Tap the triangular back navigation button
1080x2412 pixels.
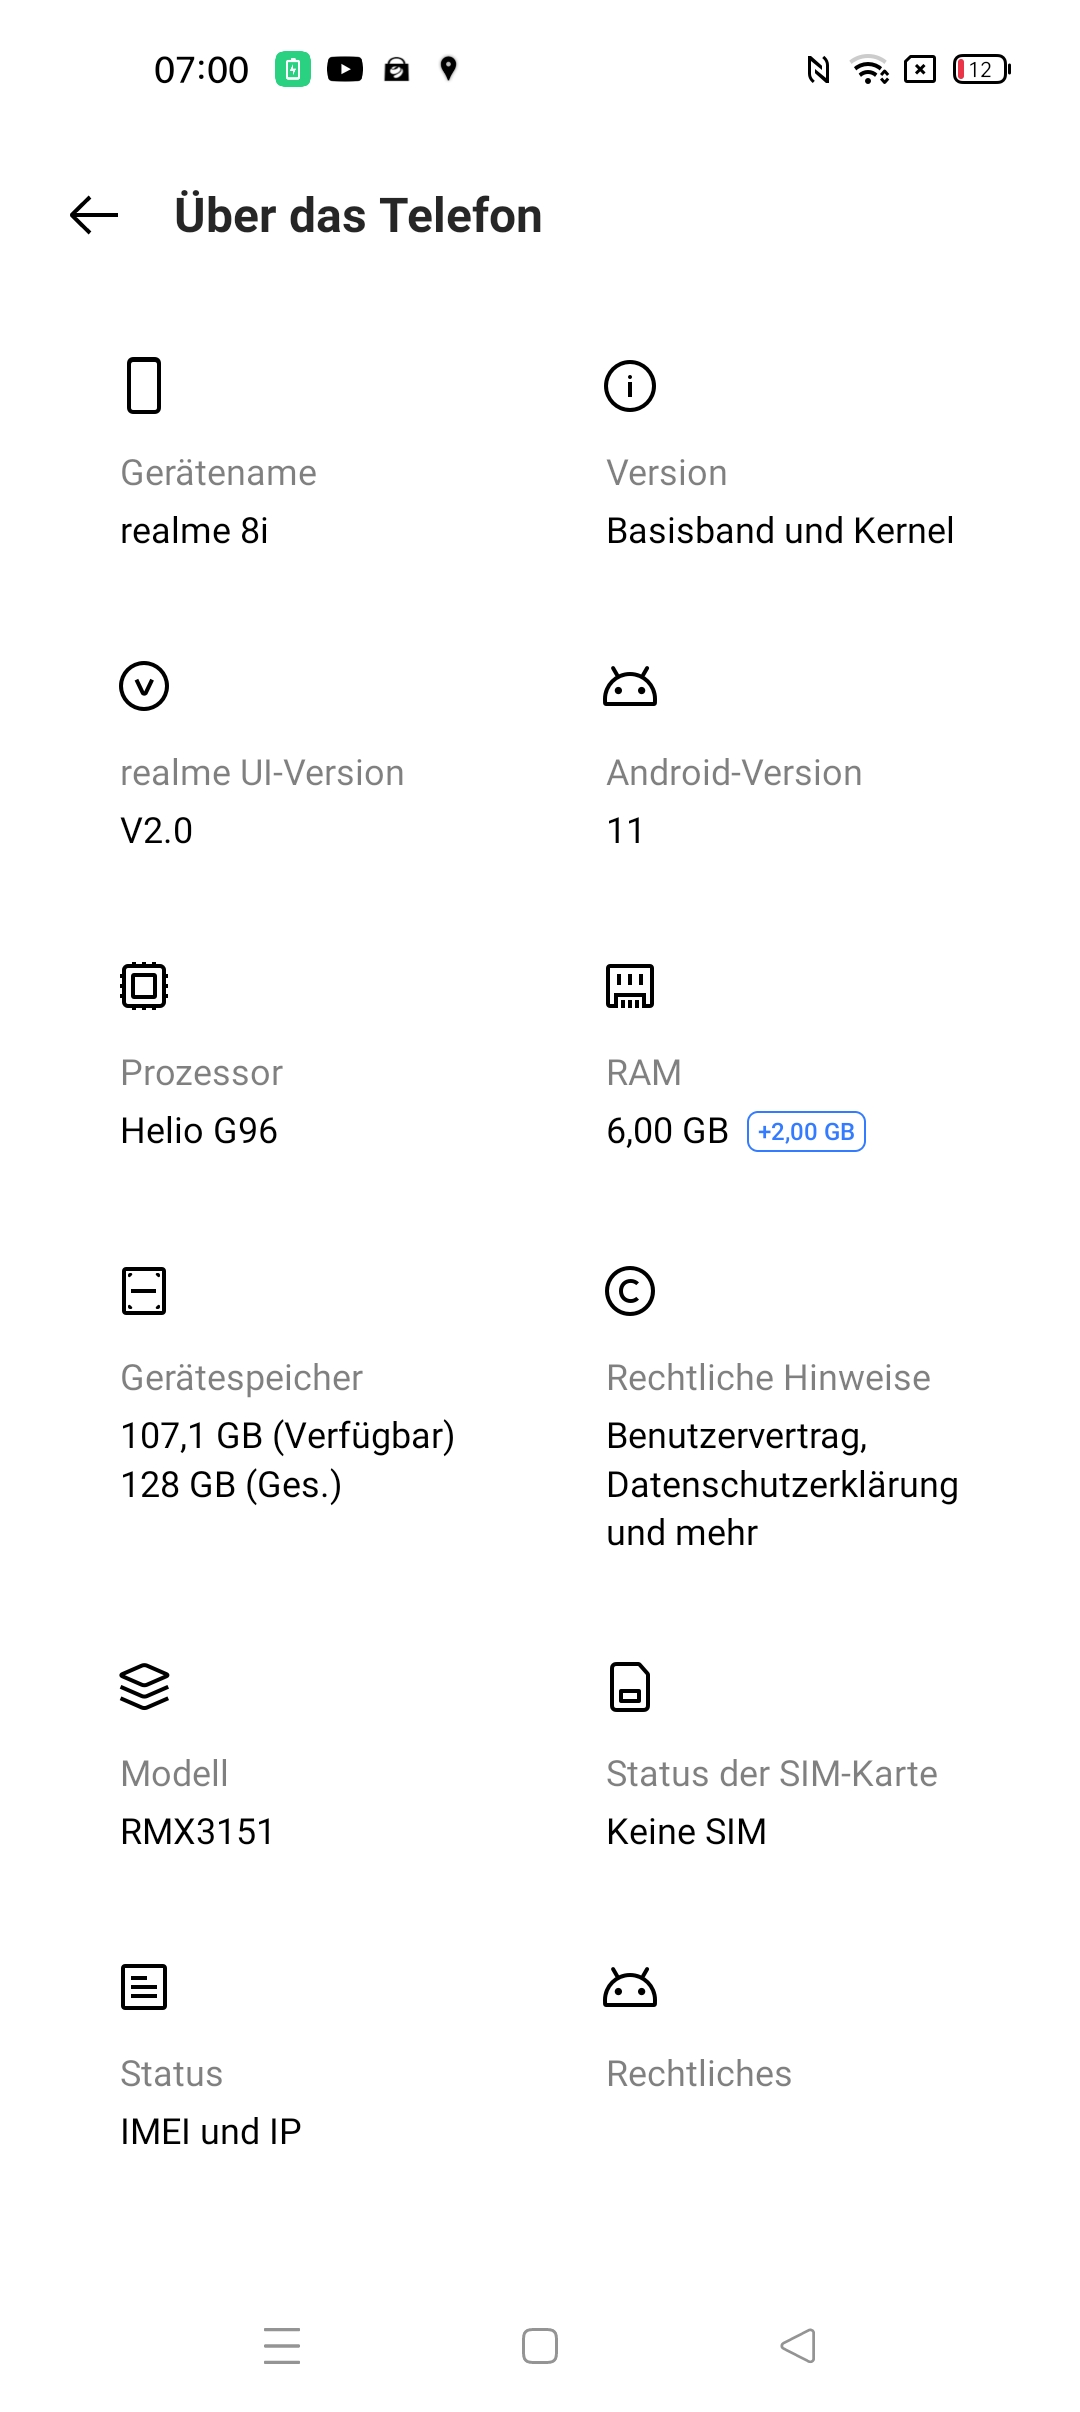coord(798,2346)
